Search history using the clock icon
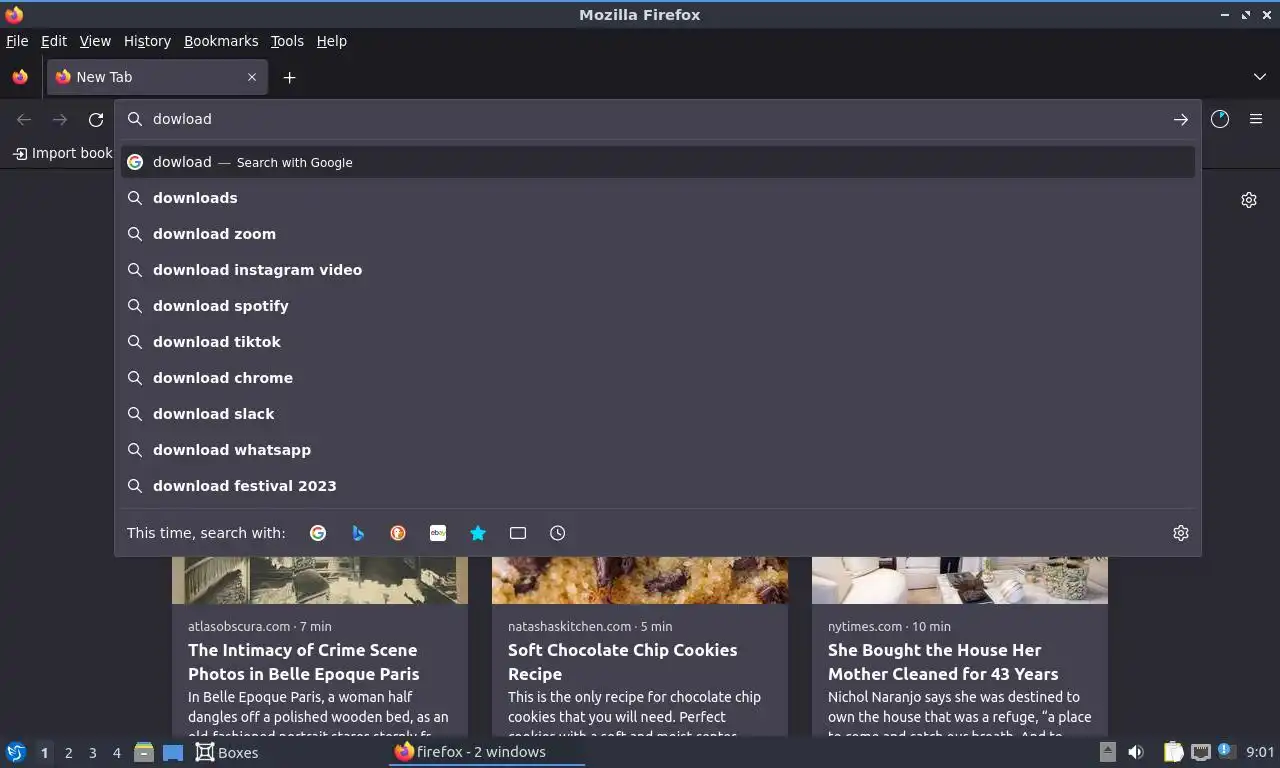 tap(558, 533)
